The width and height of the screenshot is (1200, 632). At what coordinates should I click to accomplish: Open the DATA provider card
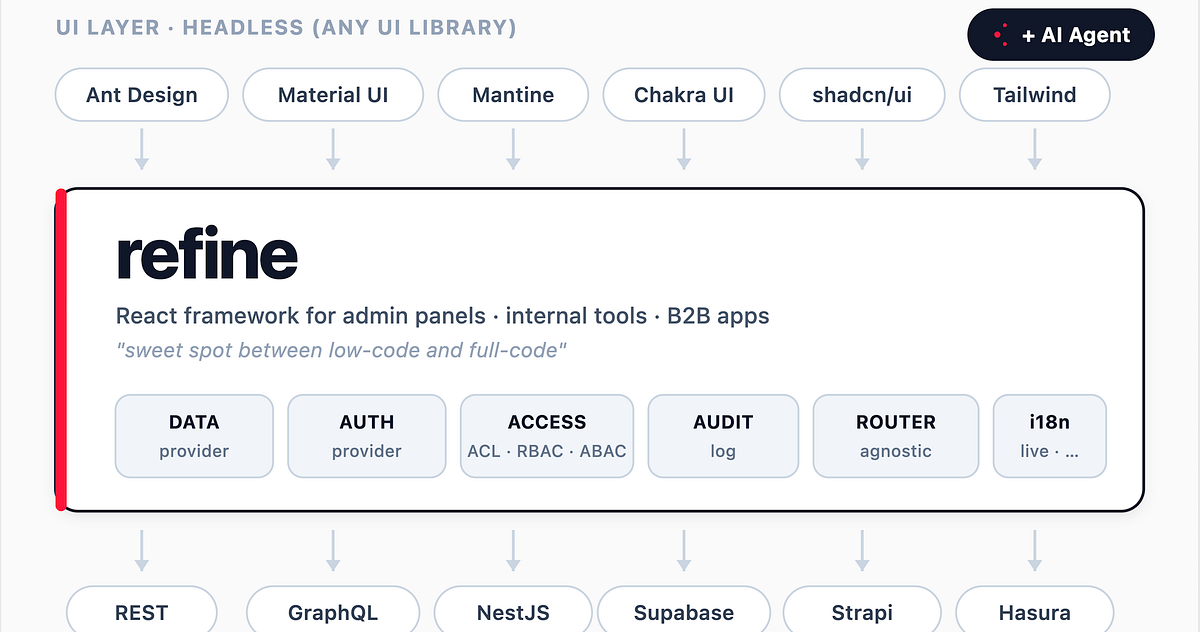tap(194, 436)
